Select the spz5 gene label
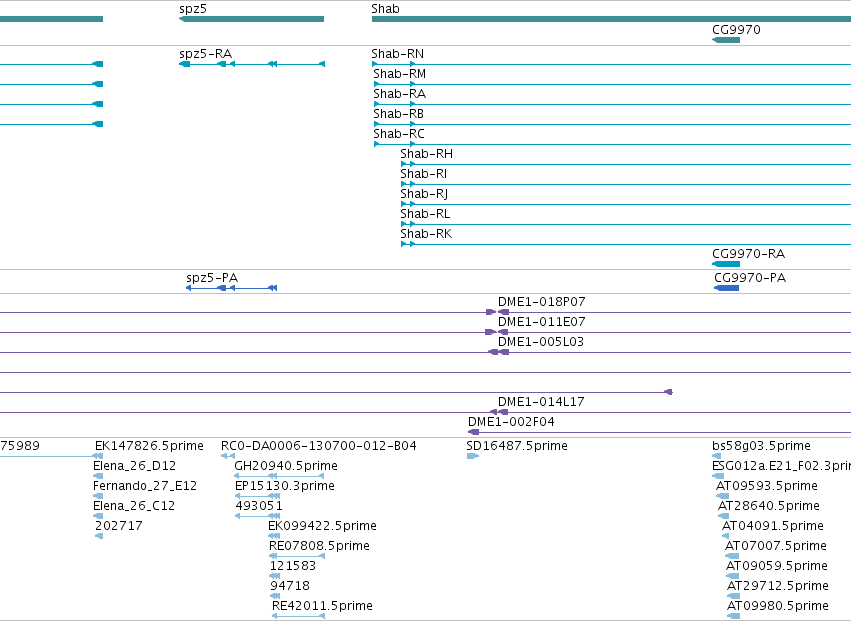 (x=193, y=9)
